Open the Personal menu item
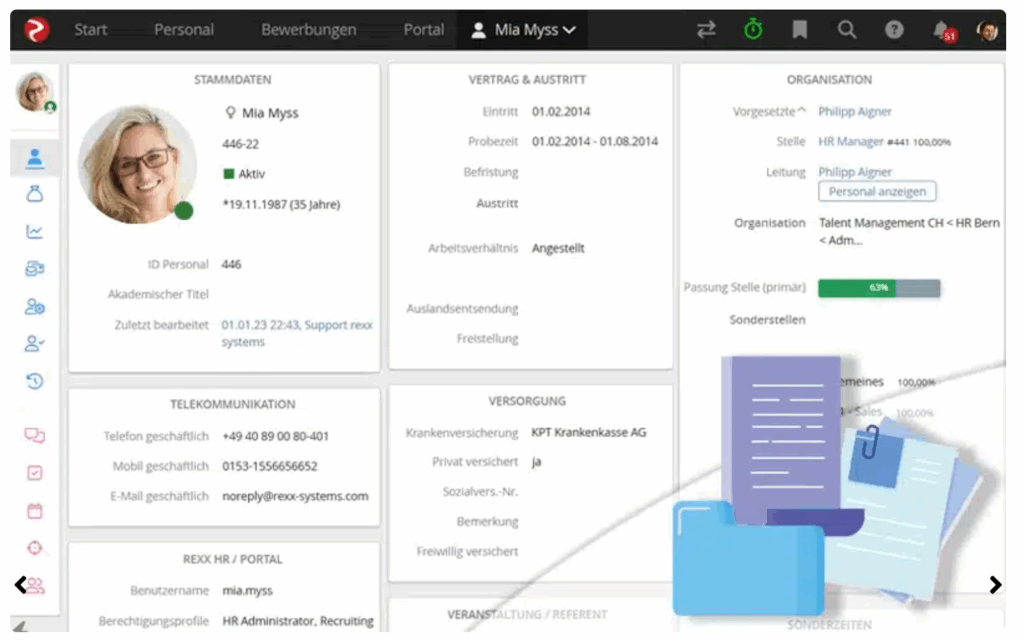 pyautogui.click(x=183, y=30)
